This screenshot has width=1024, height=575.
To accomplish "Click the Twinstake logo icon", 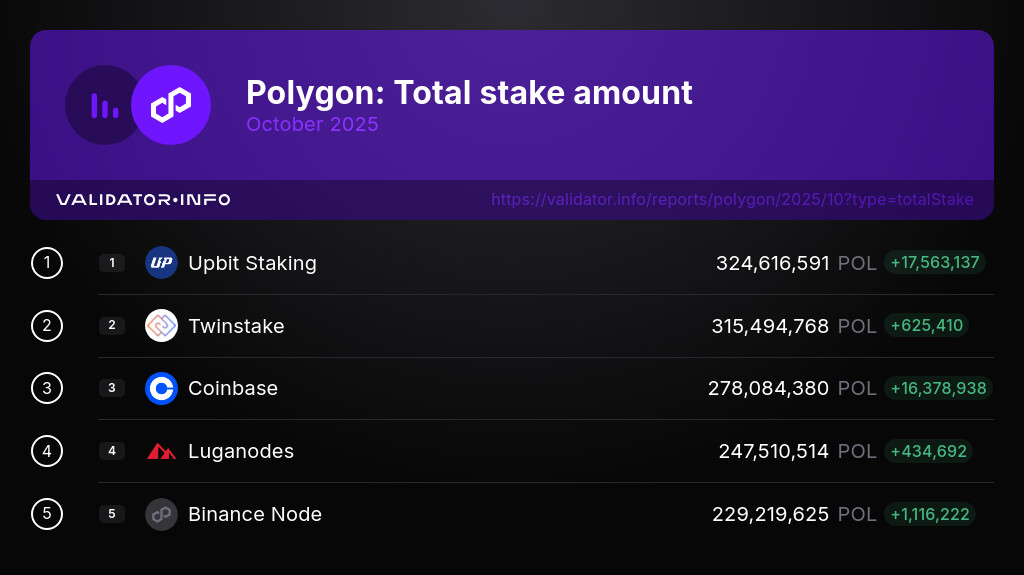I will point(161,326).
